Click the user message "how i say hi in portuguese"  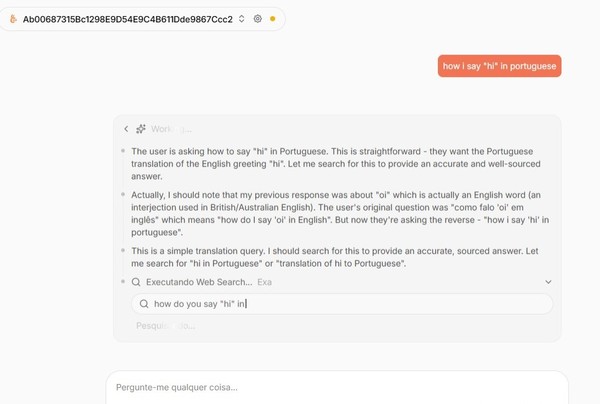(x=499, y=66)
